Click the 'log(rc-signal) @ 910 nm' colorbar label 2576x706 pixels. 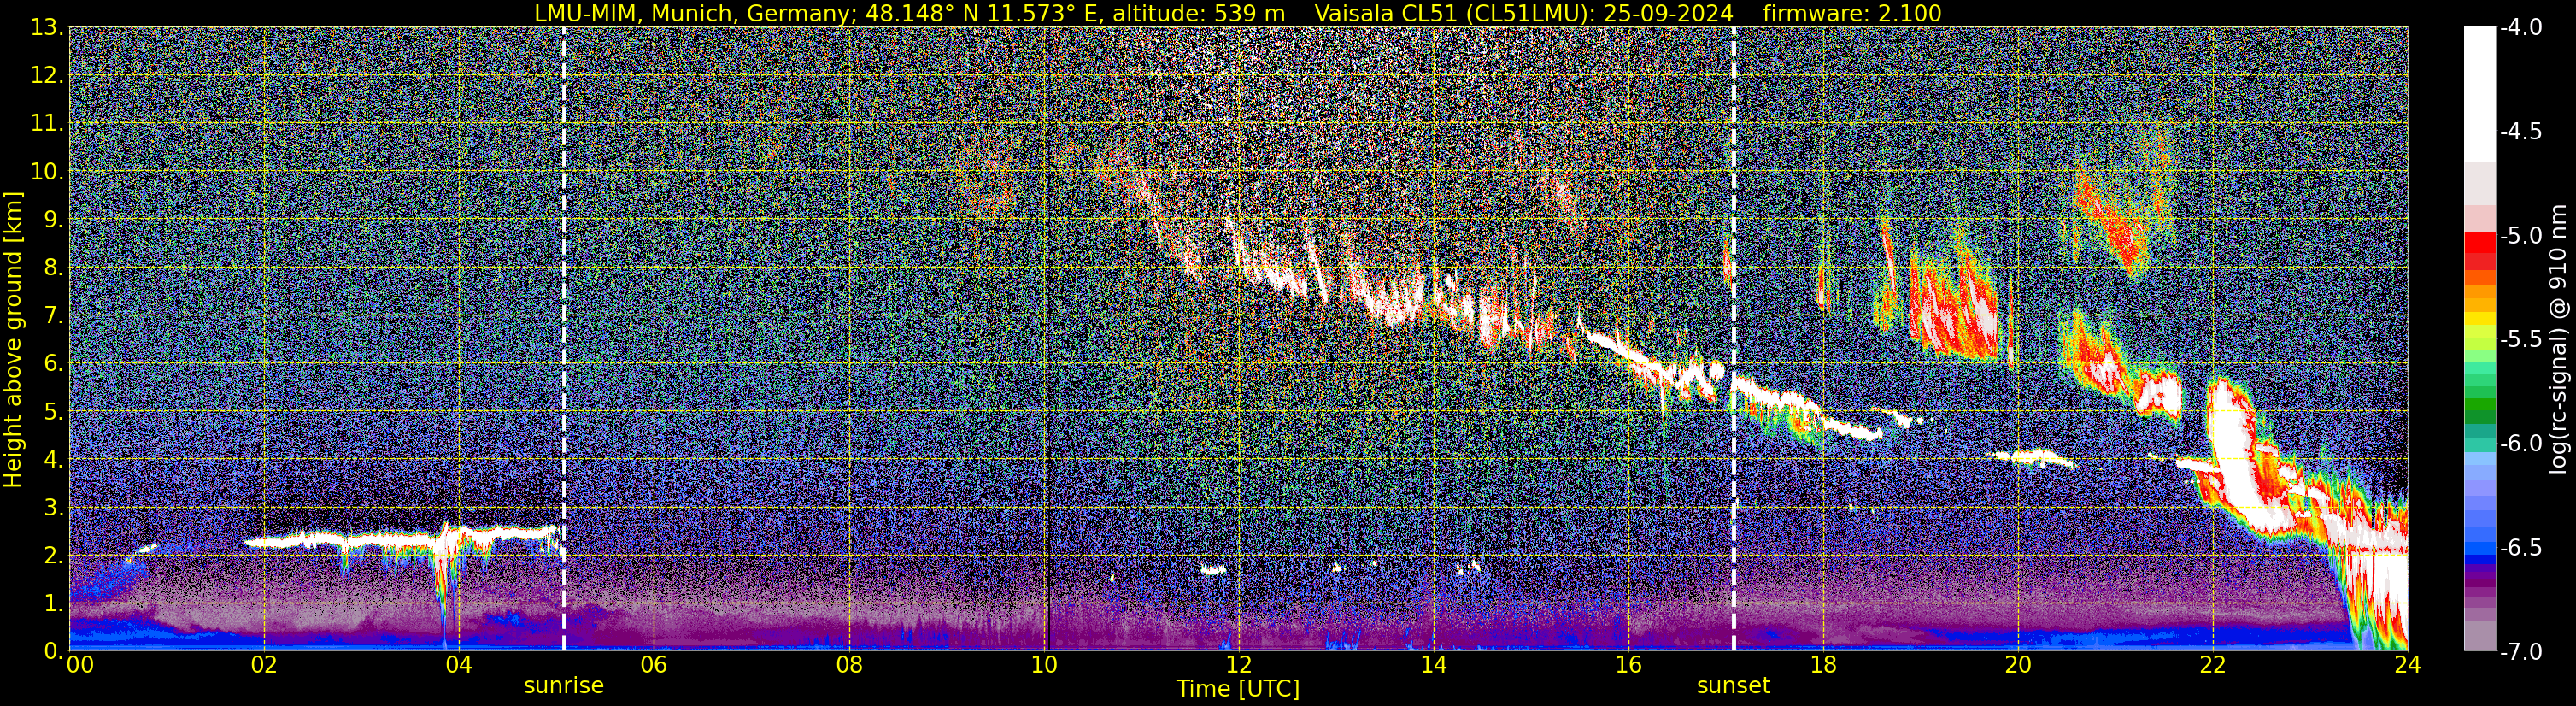[2559, 339]
